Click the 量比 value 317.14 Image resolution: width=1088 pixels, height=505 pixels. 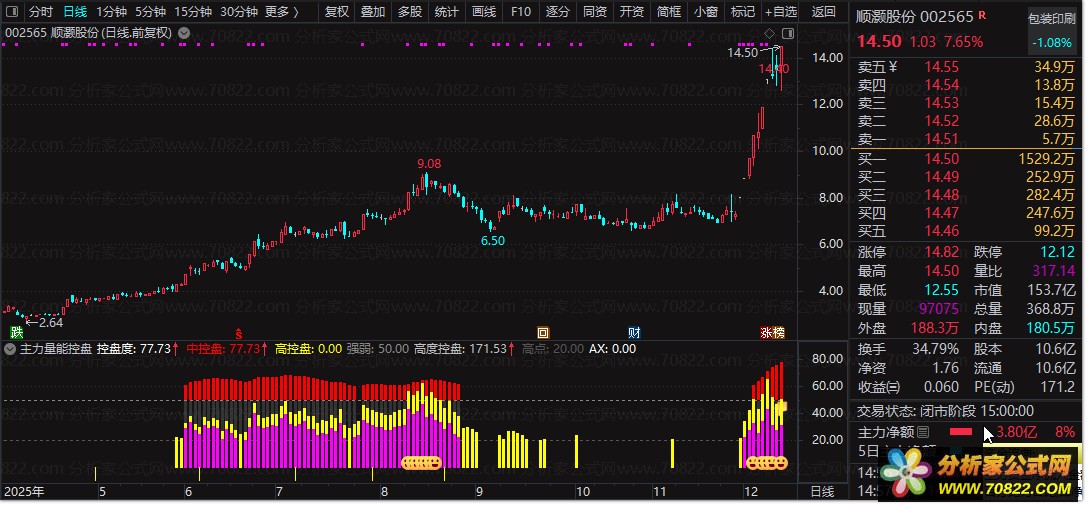coord(1053,271)
